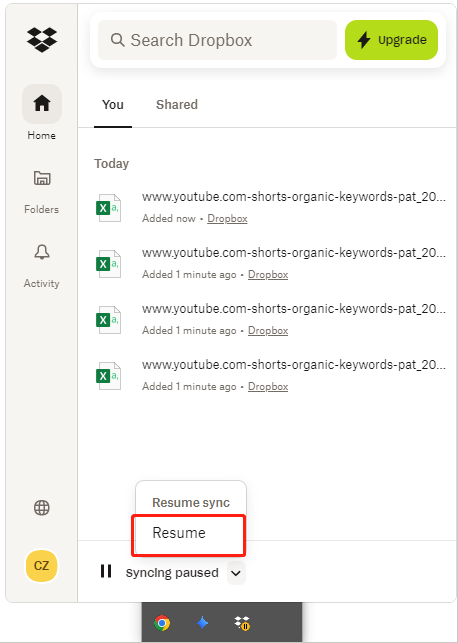Screen dimensions: 458x643
Task: Click the Dropbox paused tray icon
Action: (242, 623)
